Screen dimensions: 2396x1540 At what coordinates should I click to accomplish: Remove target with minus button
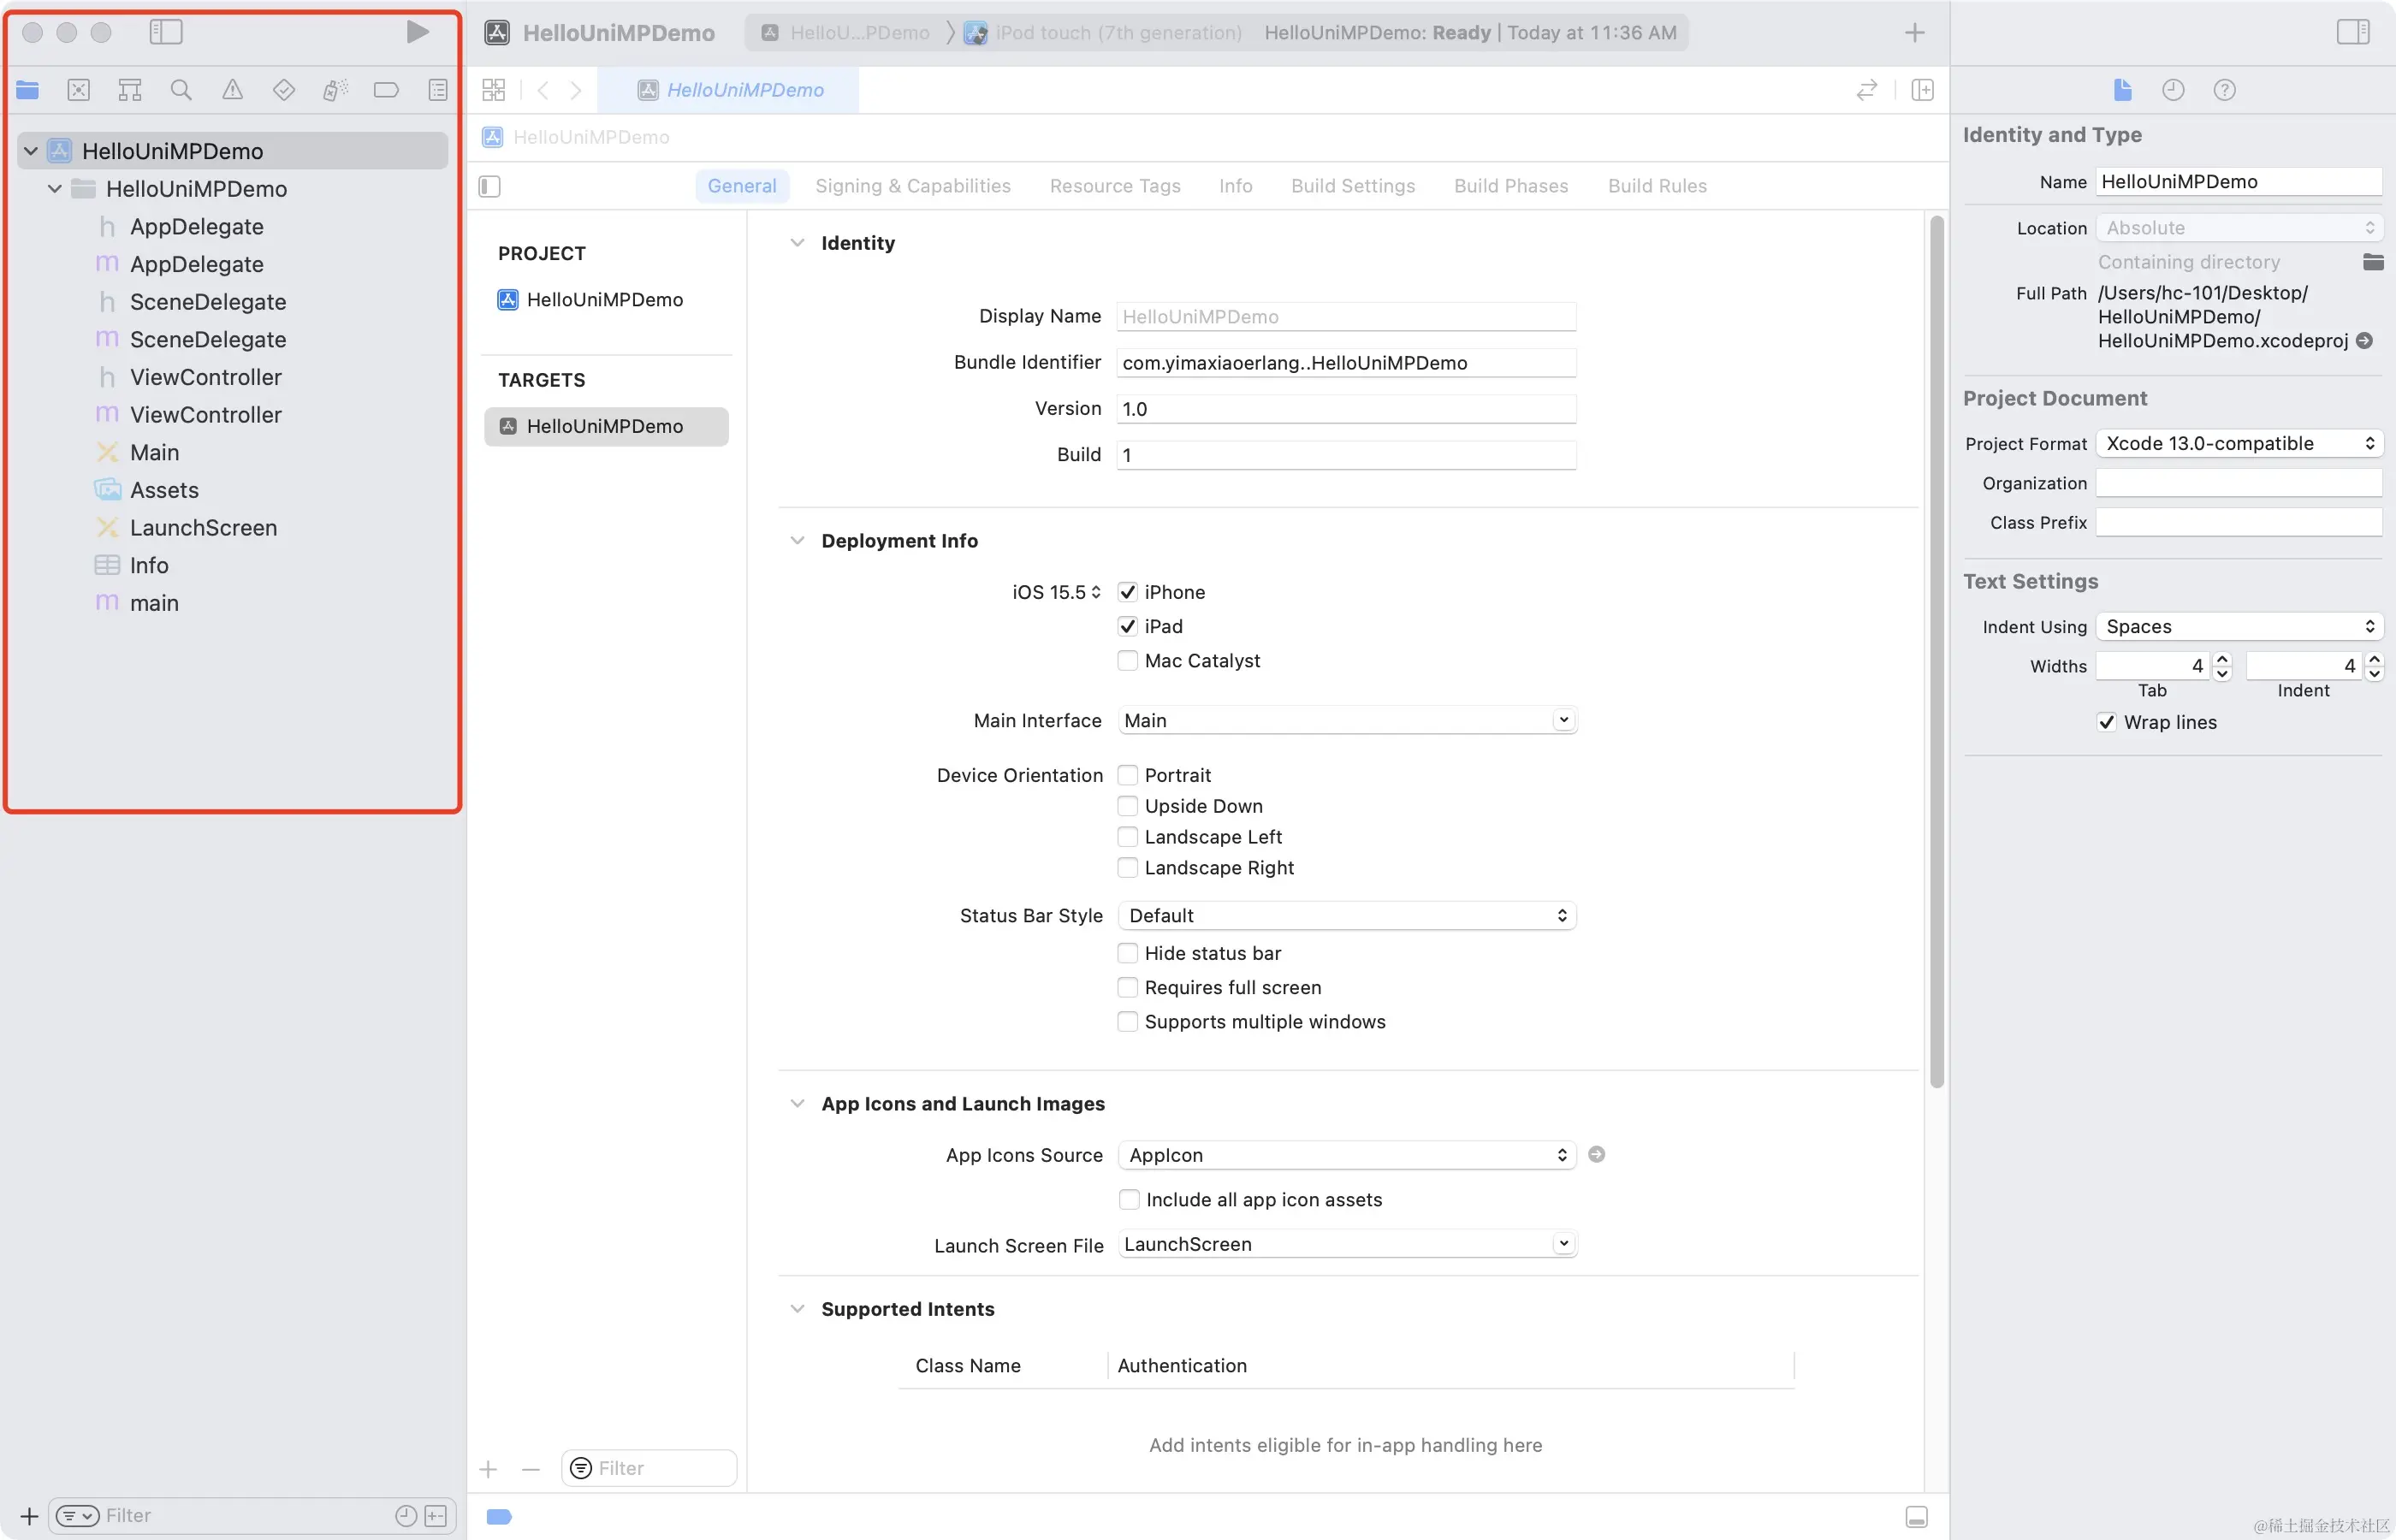click(531, 1469)
